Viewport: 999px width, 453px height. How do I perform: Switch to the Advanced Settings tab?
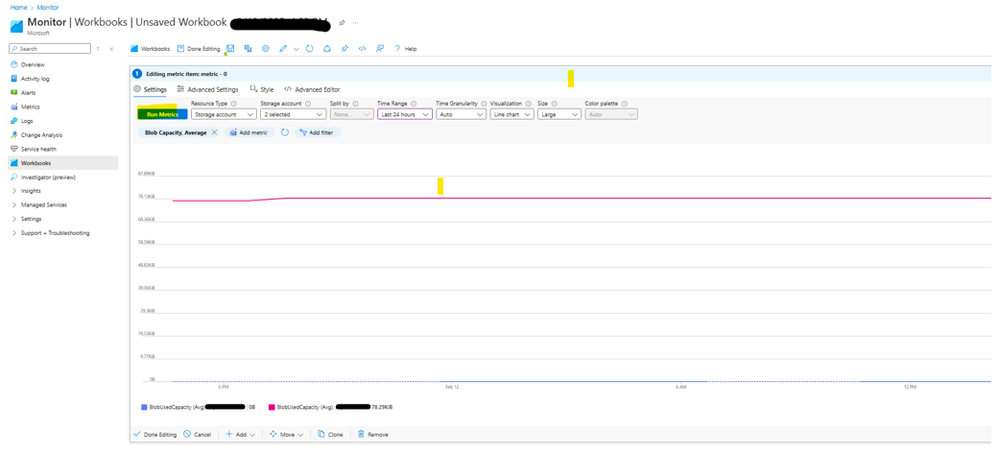click(208, 90)
